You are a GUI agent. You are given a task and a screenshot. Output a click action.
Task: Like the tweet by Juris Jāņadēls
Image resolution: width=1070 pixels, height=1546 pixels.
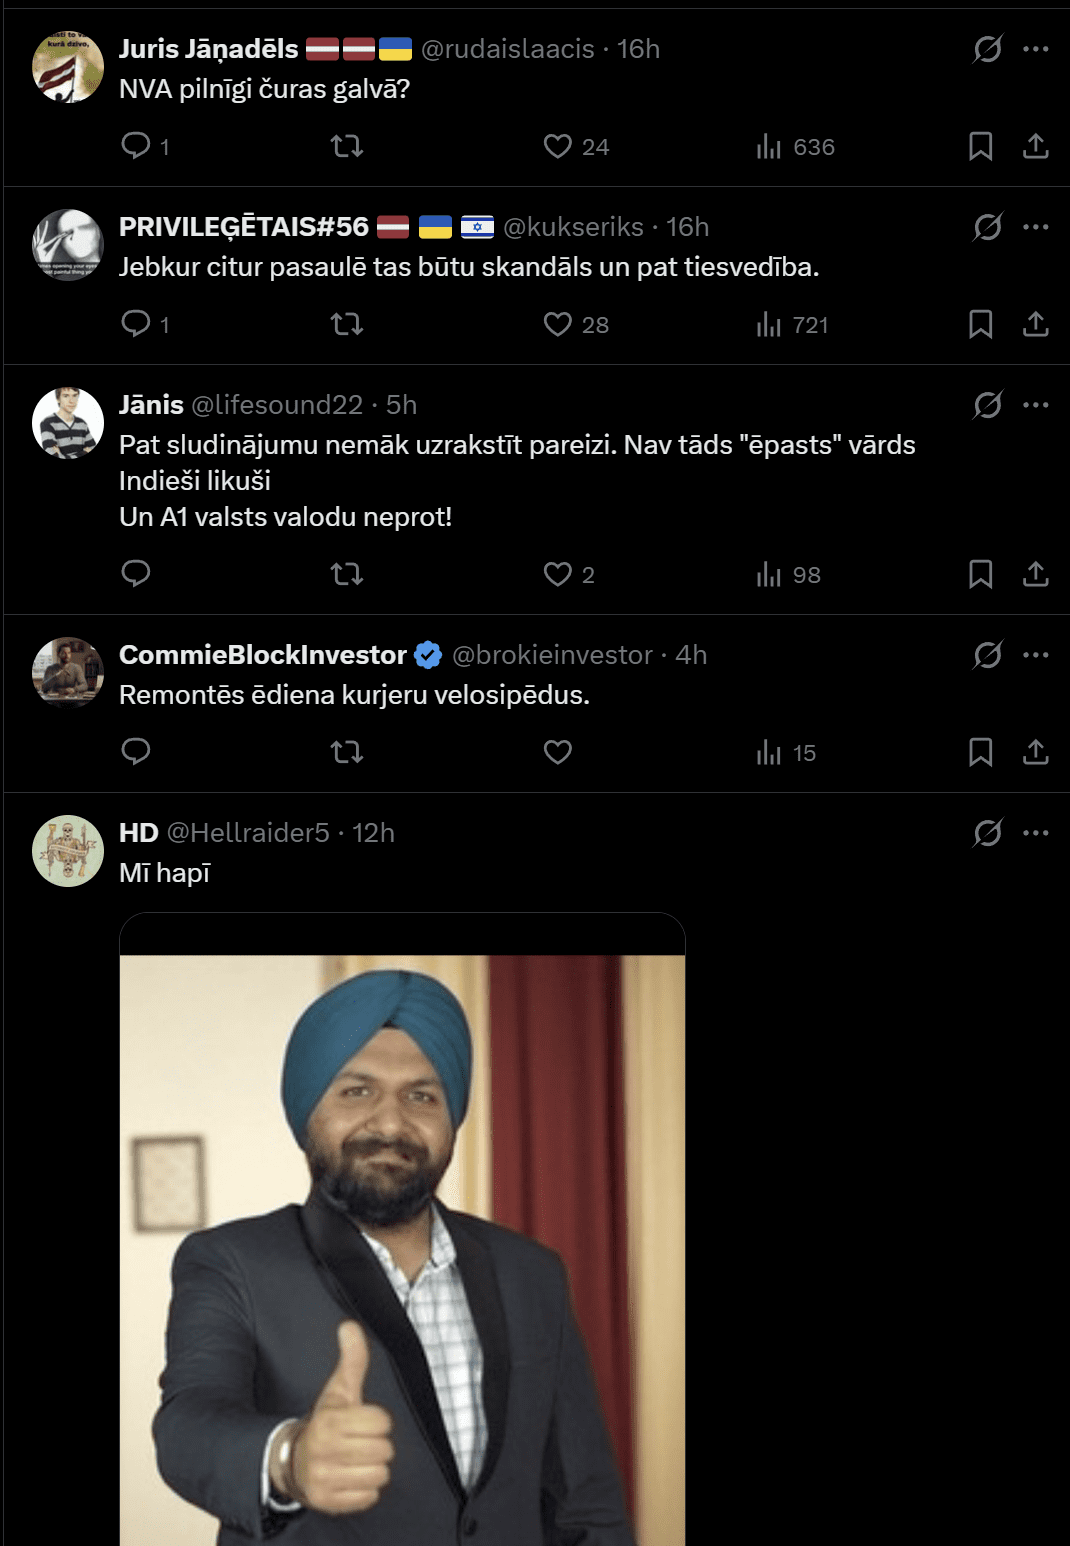[x=558, y=146]
